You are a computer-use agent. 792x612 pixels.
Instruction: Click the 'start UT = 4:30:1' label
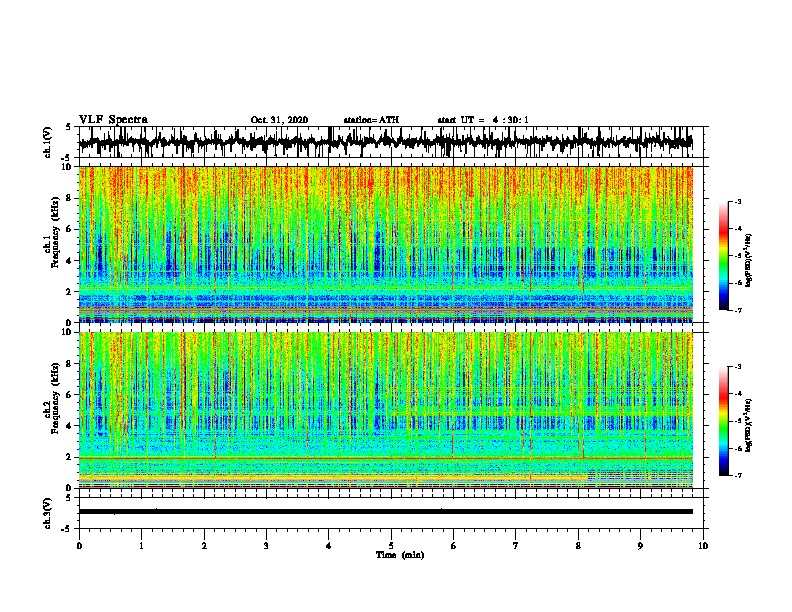tap(483, 120)
